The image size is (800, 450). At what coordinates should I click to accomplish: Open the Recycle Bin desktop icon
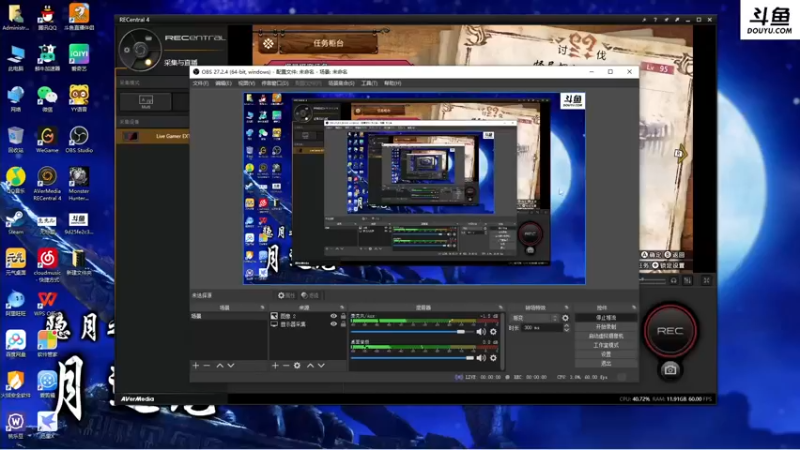(15, 139)
